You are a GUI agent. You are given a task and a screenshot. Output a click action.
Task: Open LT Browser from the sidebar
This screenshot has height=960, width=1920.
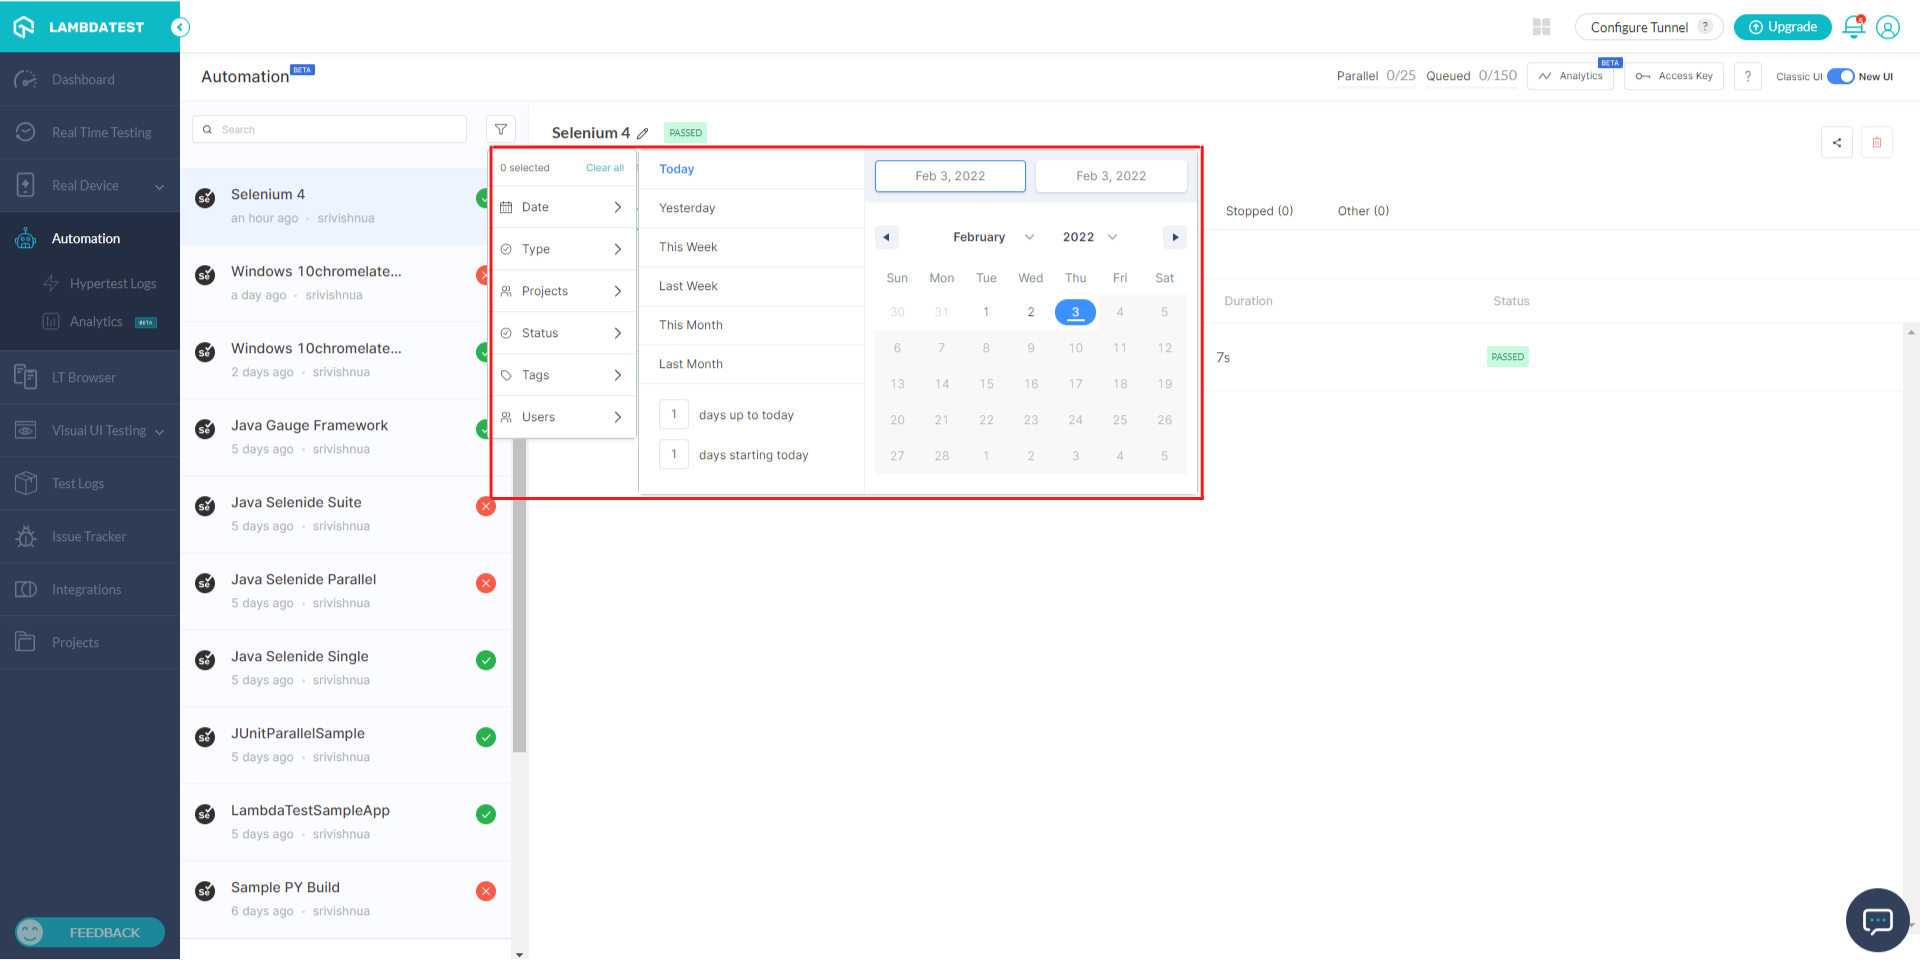pyautogui.click(x=90, y=377)
